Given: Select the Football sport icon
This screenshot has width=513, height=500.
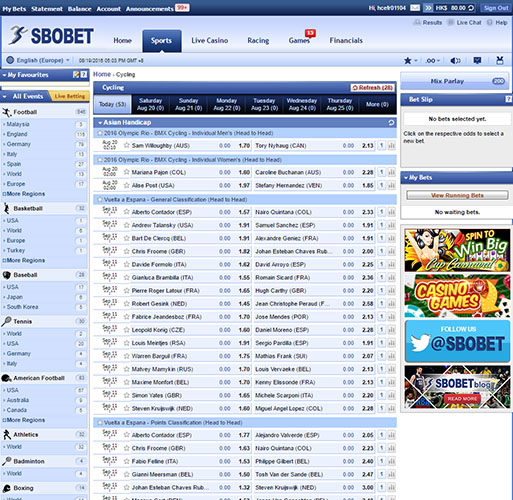Looking at the screenshot, I should coord(6,112).
